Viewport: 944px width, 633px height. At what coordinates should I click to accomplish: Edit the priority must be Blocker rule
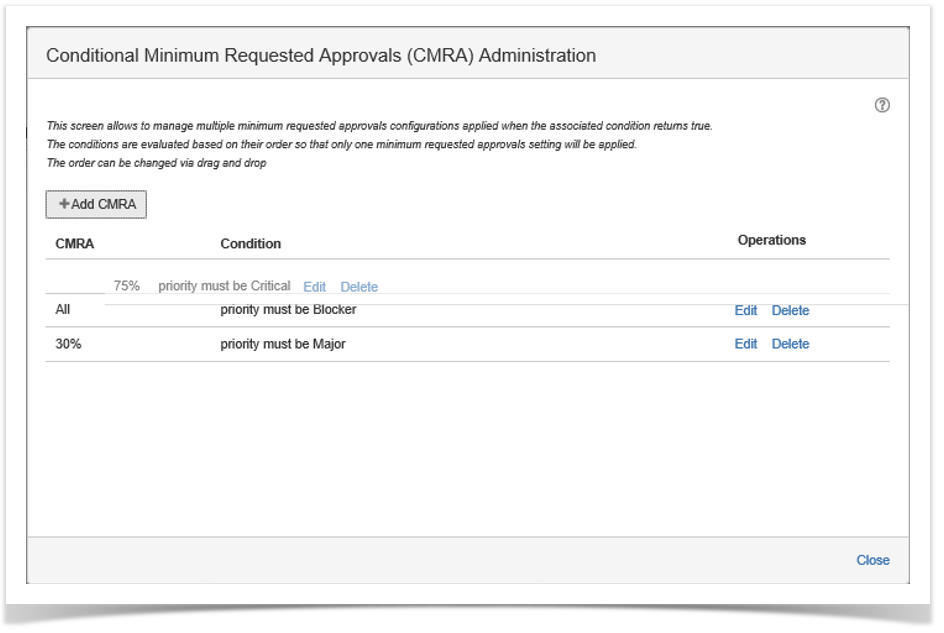point(746,311)
